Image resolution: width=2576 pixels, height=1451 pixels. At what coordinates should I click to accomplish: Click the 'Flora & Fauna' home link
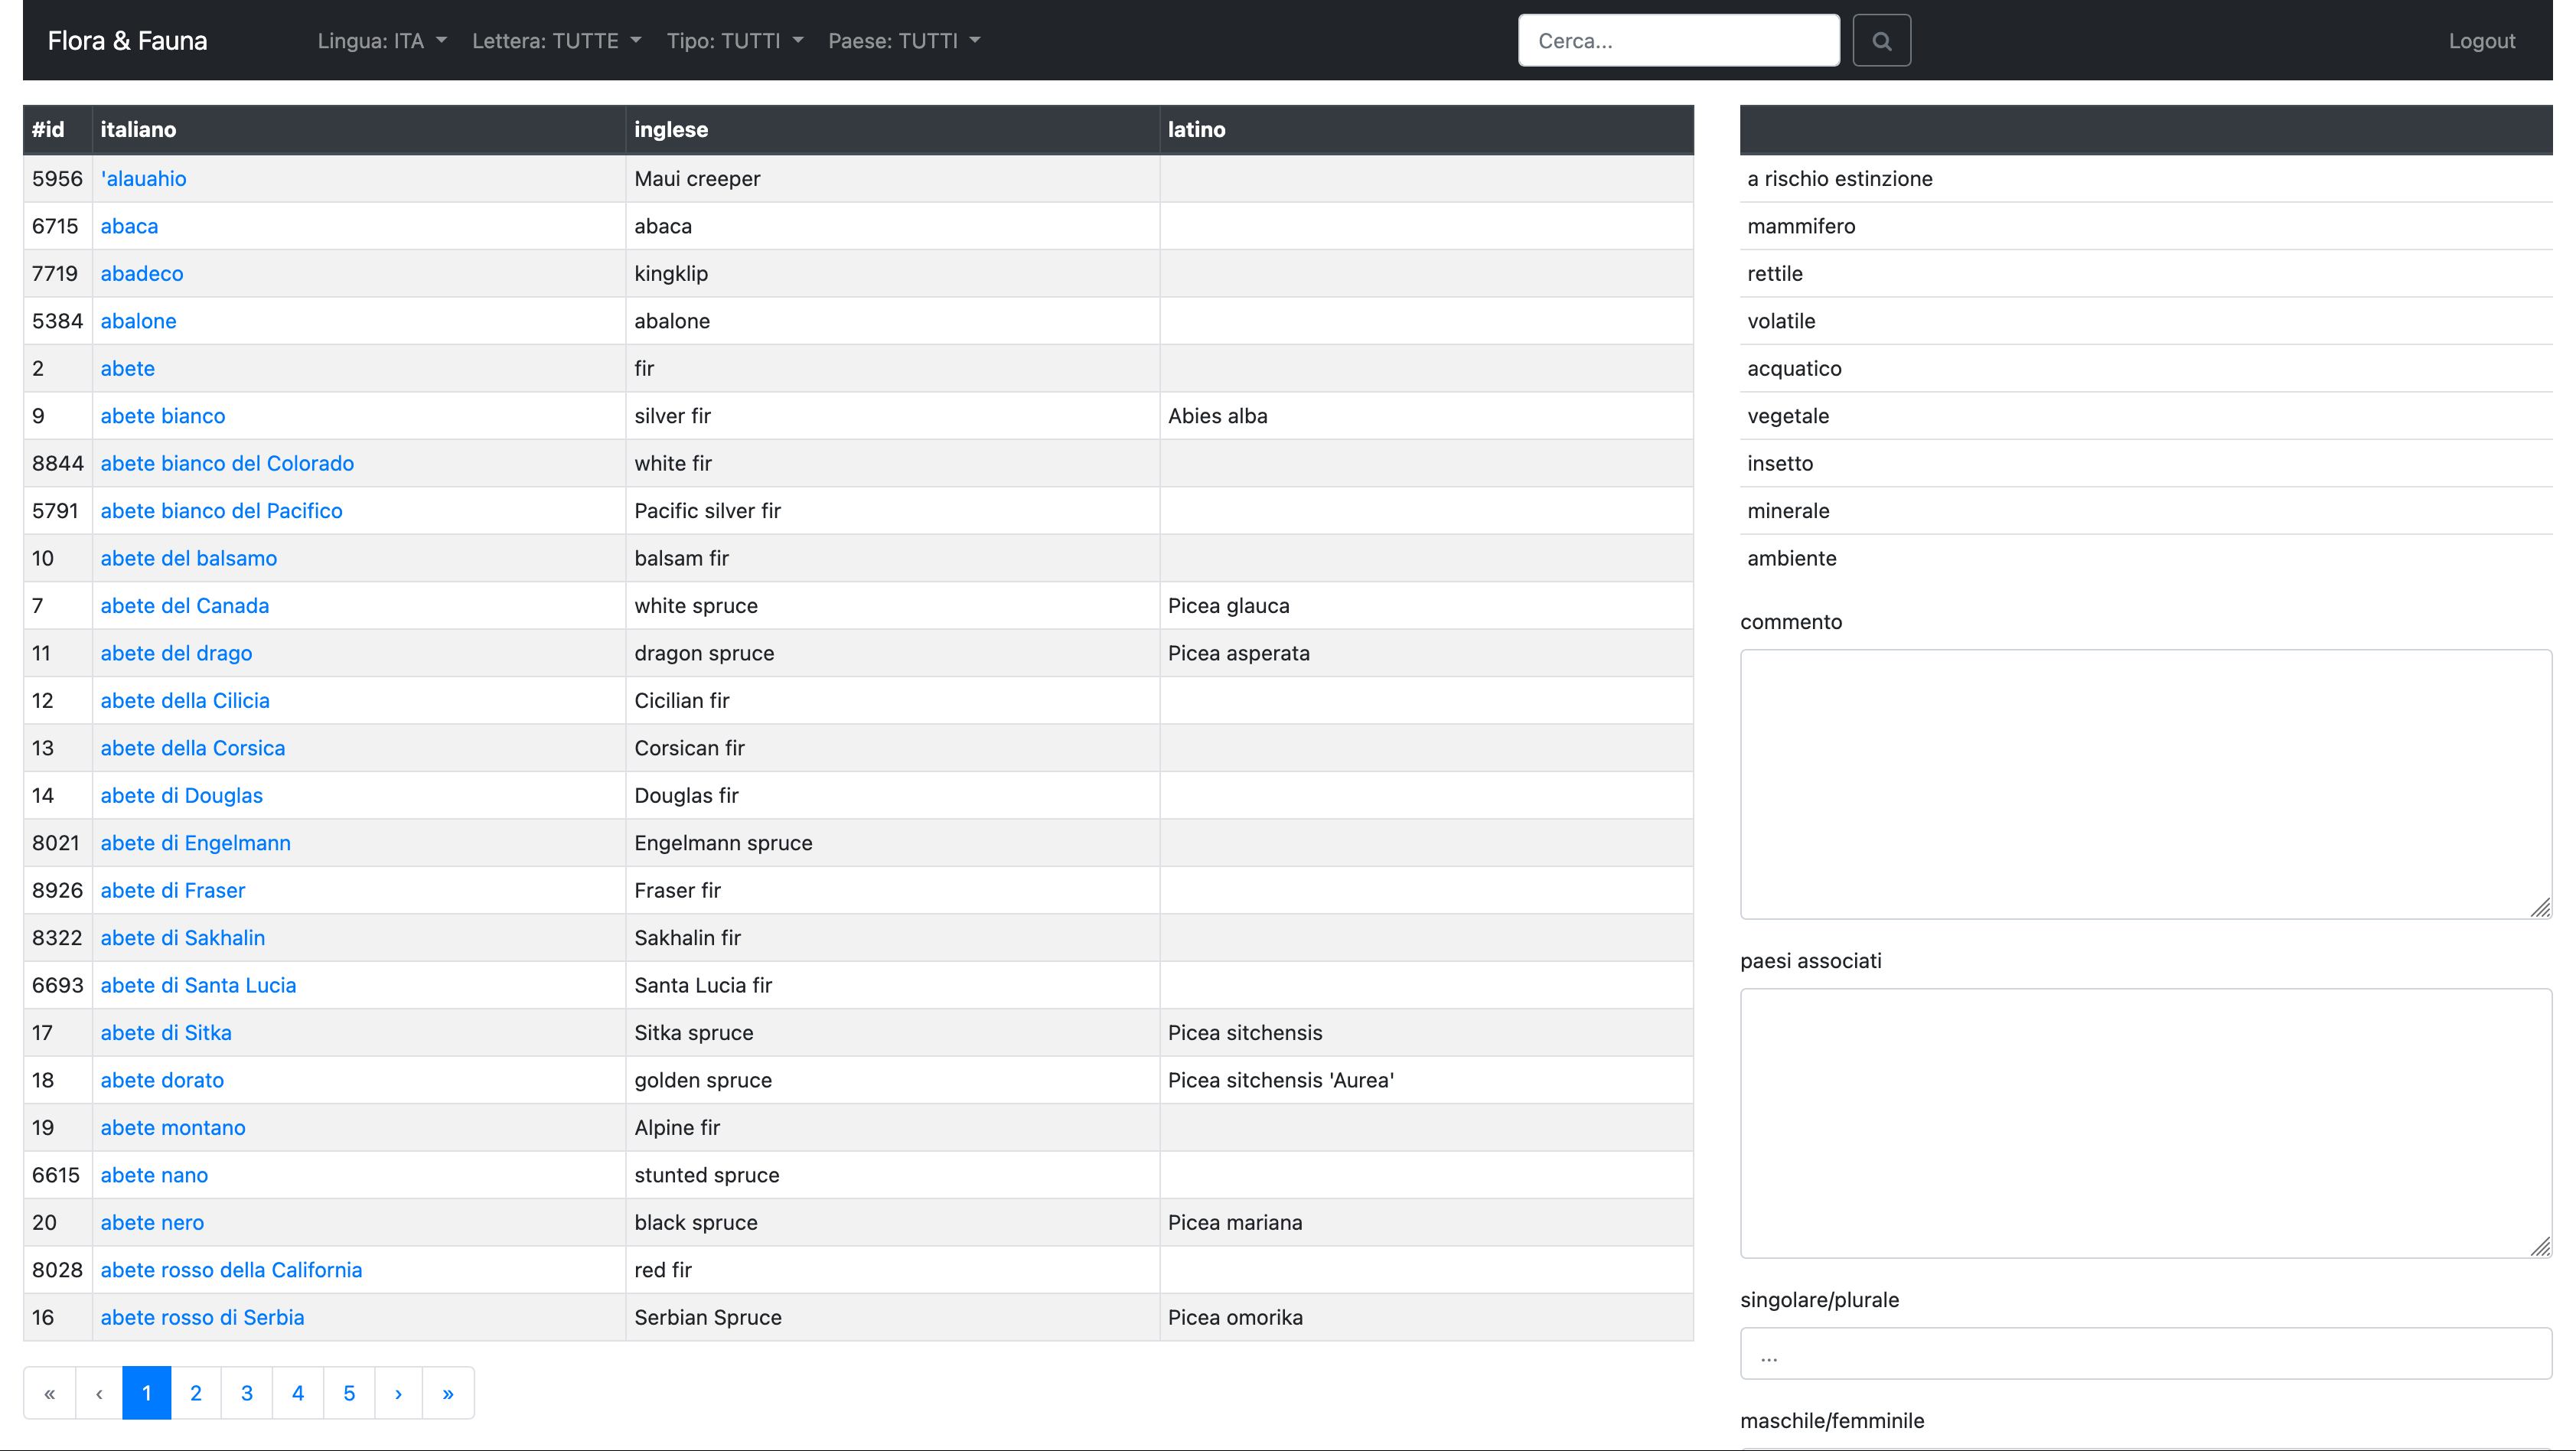pos(127,40)
